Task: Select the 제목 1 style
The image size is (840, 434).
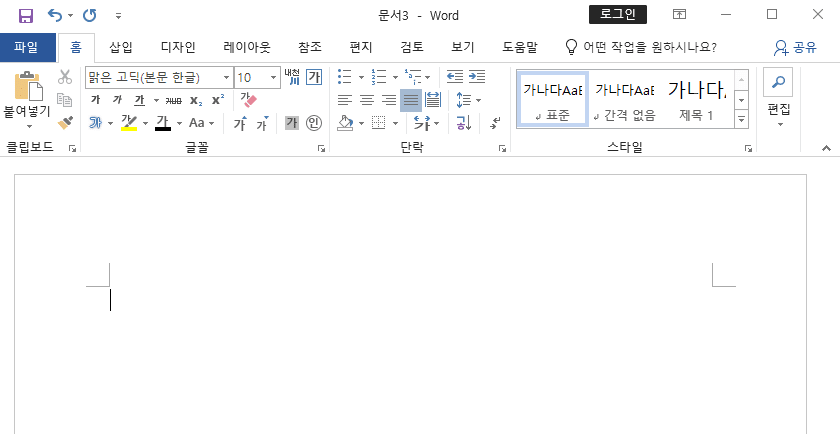Action: [696, 100]
